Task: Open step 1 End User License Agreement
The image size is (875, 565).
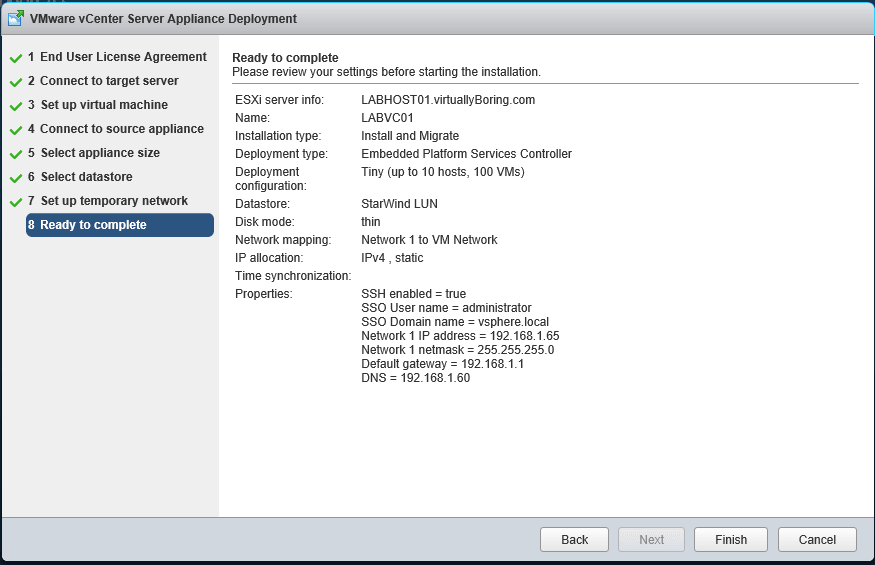Action: click(117, 57)
